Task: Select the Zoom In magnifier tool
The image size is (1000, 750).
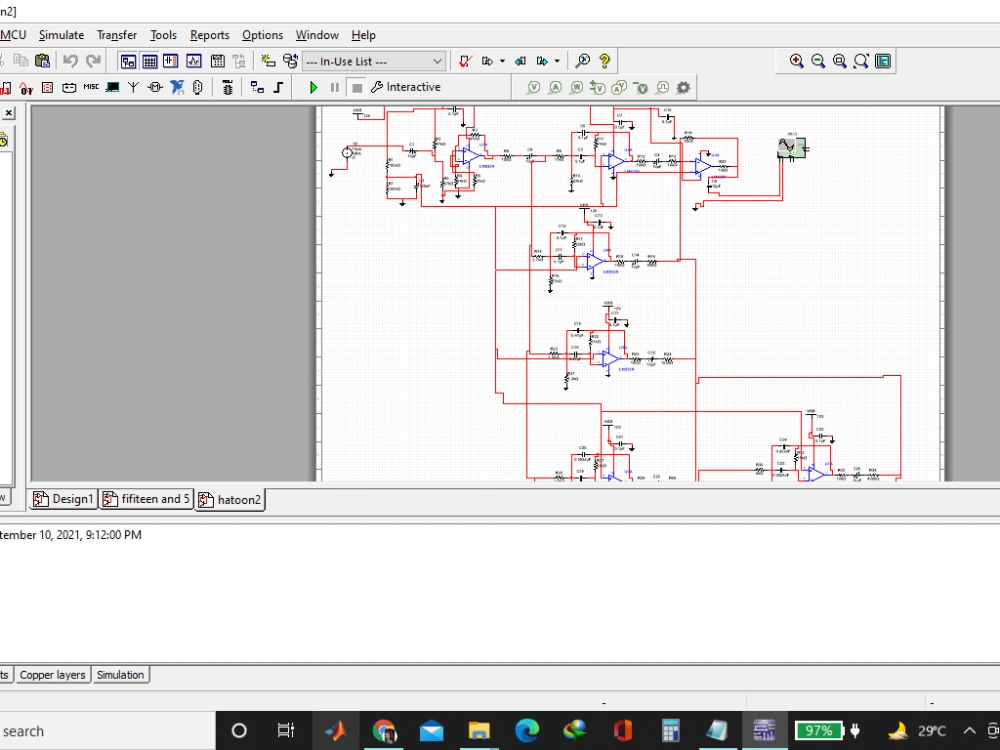Action: 795,61
